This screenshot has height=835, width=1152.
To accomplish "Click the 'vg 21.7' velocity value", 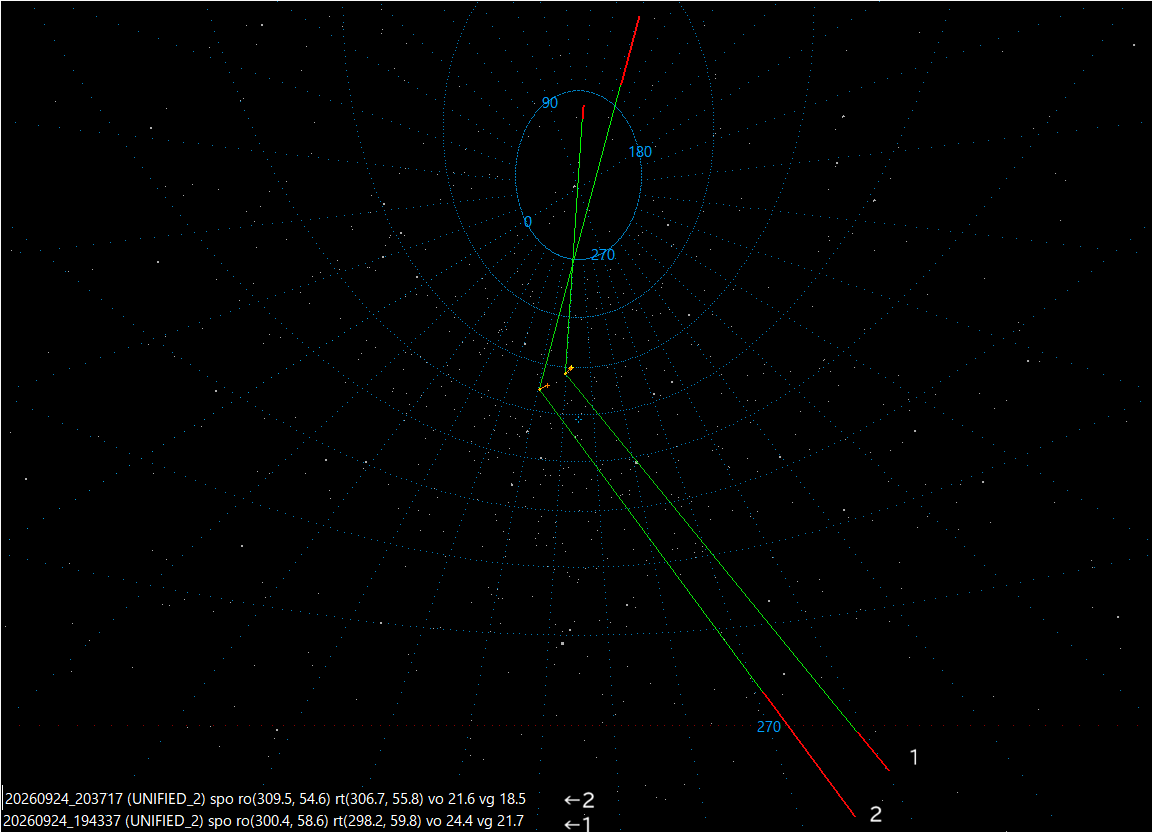I will click(x=501, y=820).
